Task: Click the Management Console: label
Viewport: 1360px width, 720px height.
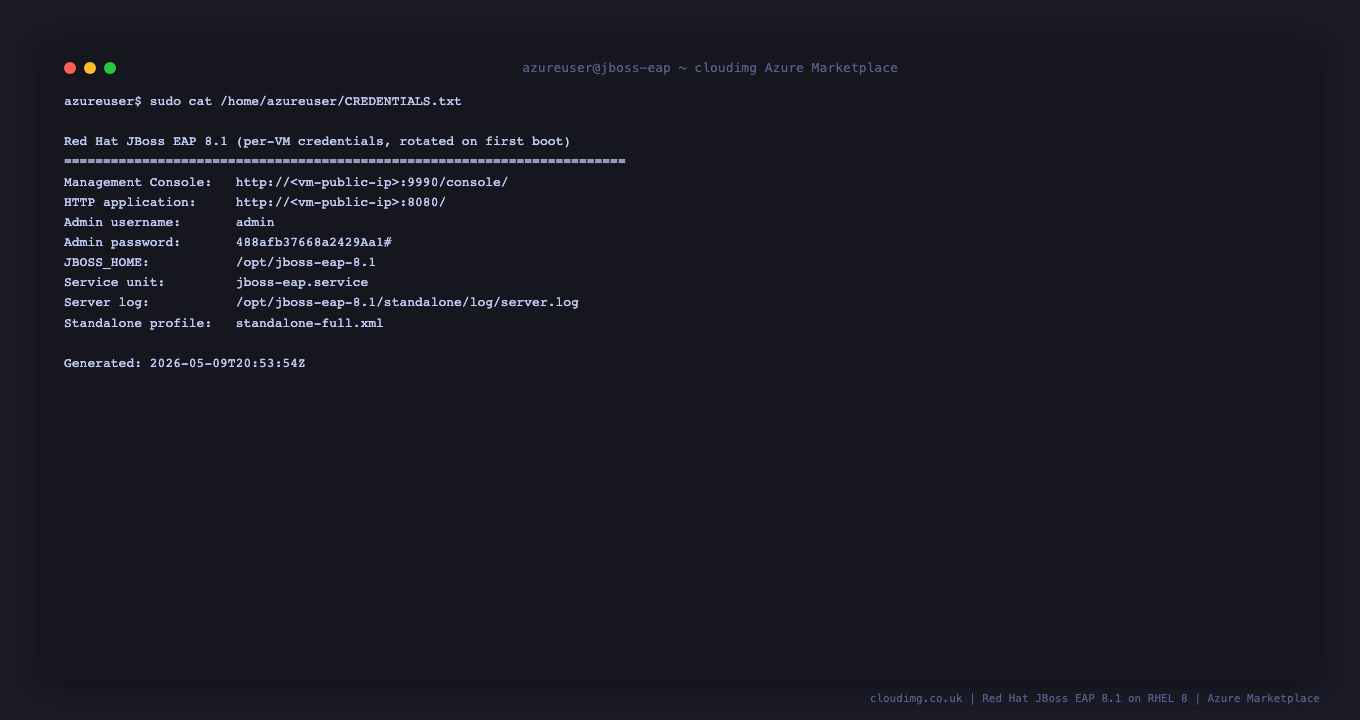Action: pos(138,182)
